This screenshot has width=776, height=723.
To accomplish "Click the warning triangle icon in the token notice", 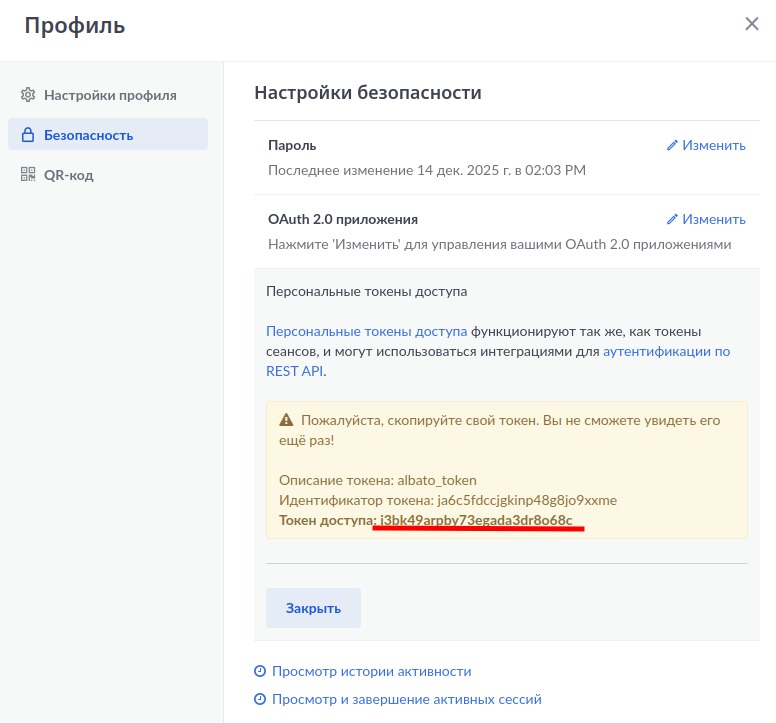I will click(286, 421).
